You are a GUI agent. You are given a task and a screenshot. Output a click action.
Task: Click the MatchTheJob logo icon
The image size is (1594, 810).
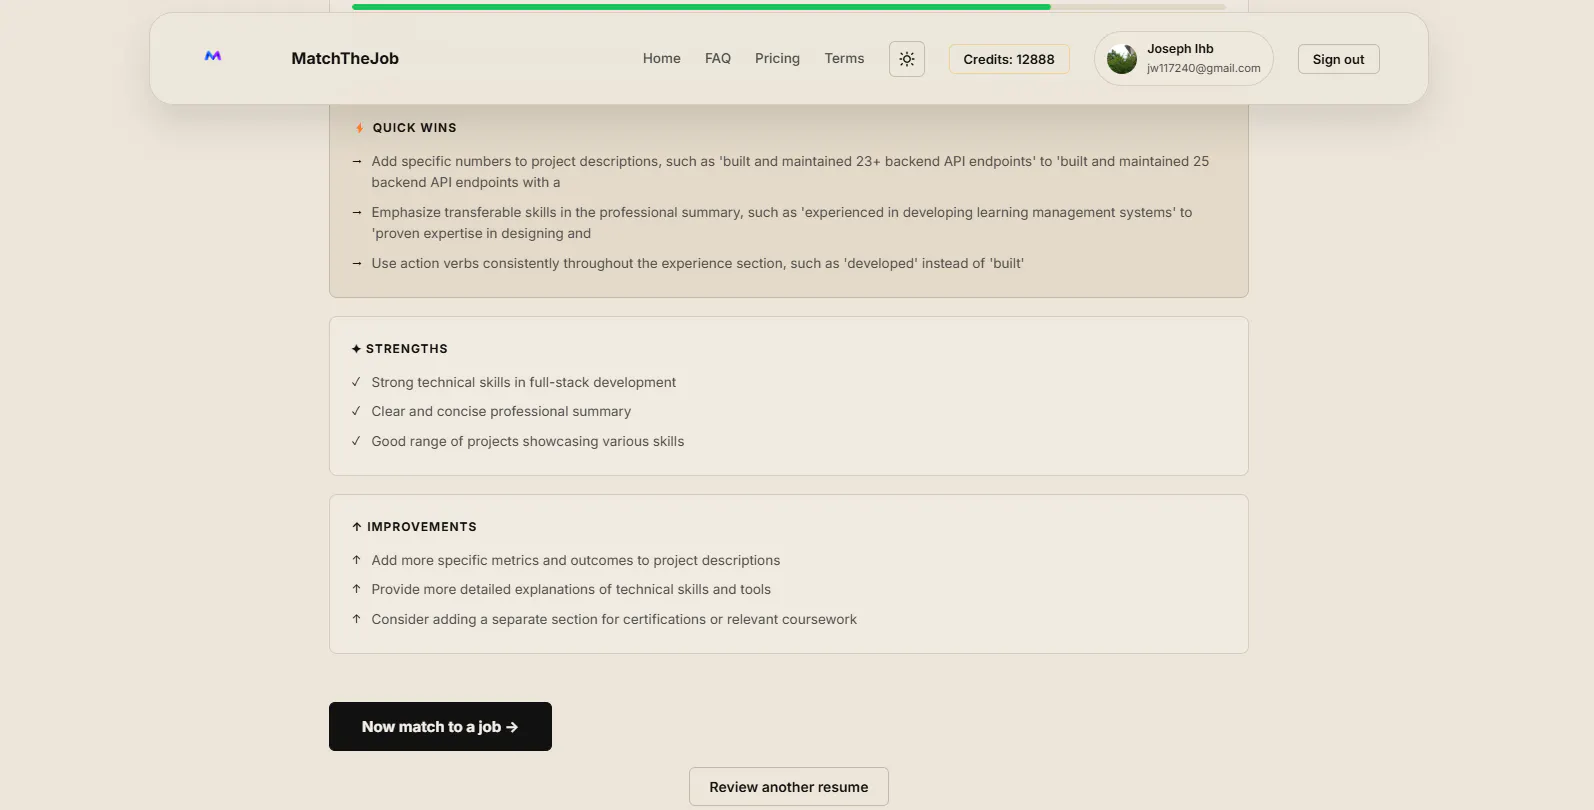(213, 57)
